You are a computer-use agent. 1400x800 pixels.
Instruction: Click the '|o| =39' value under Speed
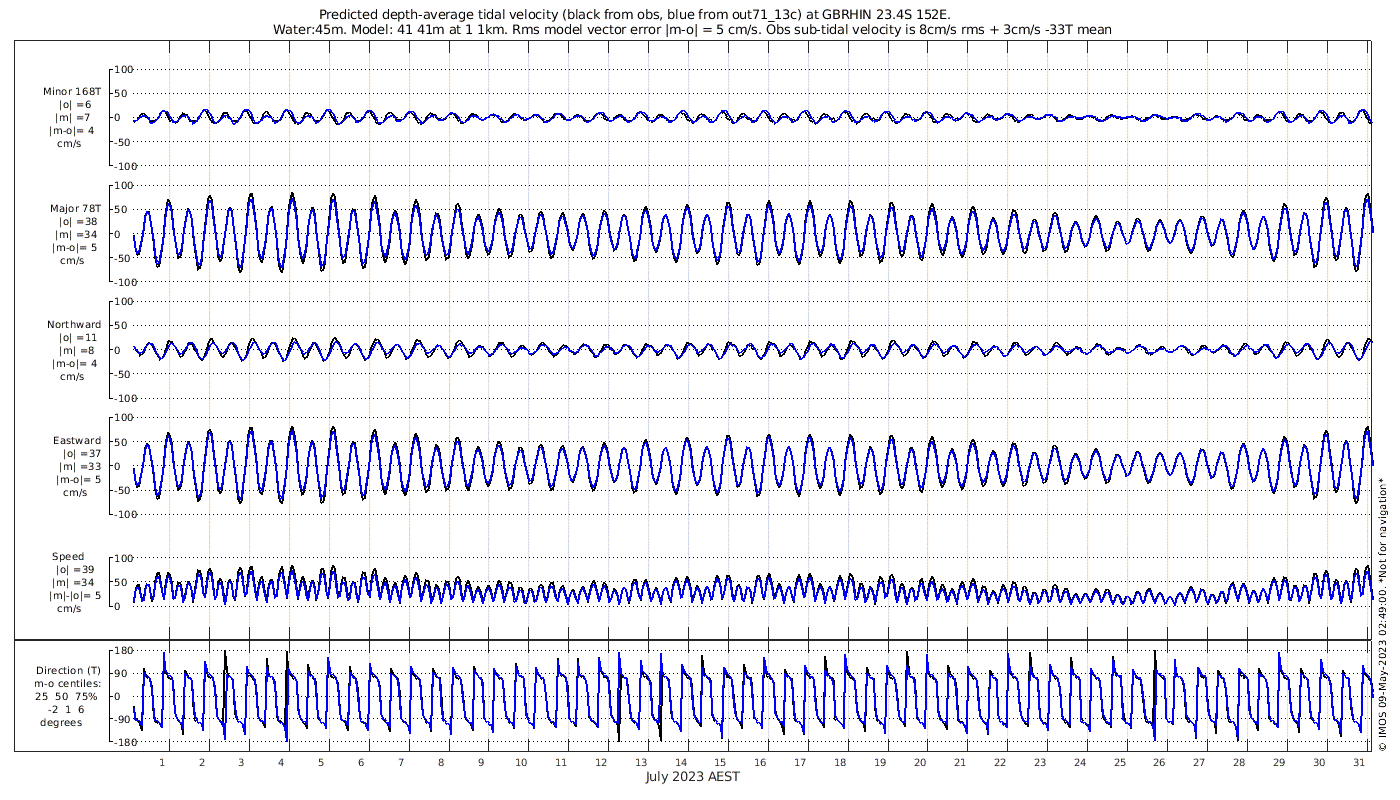[75, 570]
